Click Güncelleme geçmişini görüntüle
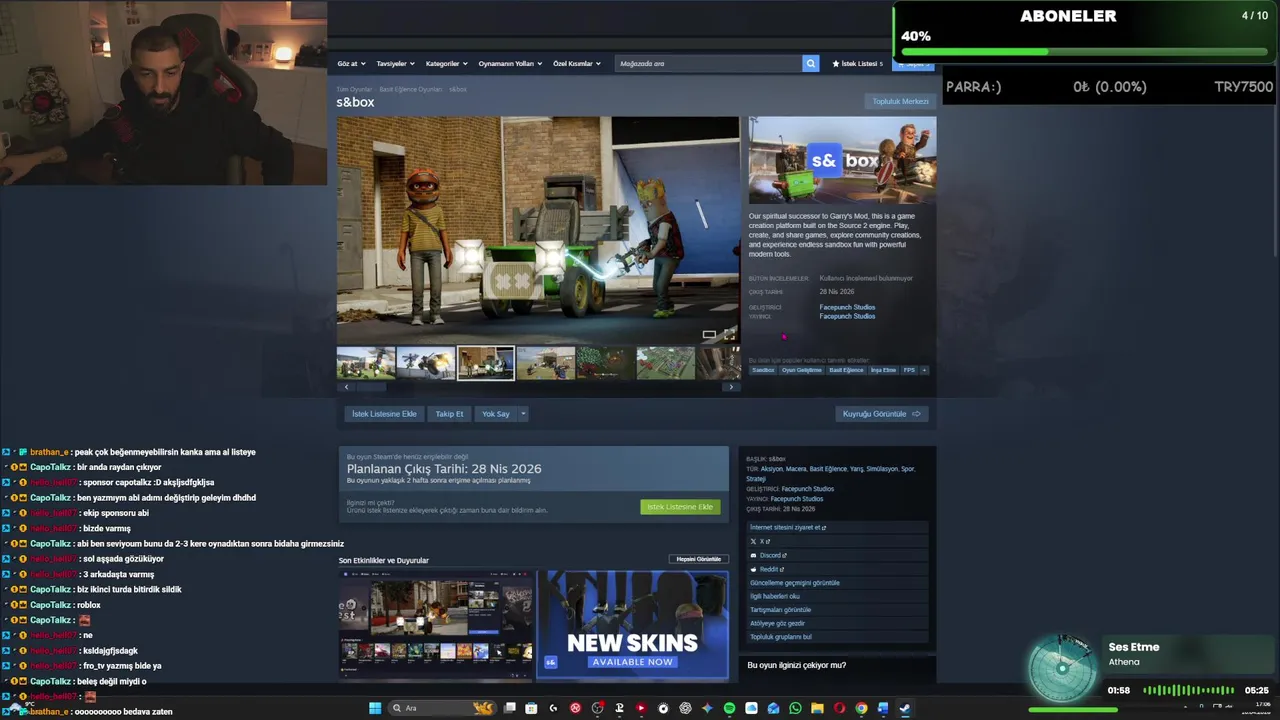 point(795,583)
